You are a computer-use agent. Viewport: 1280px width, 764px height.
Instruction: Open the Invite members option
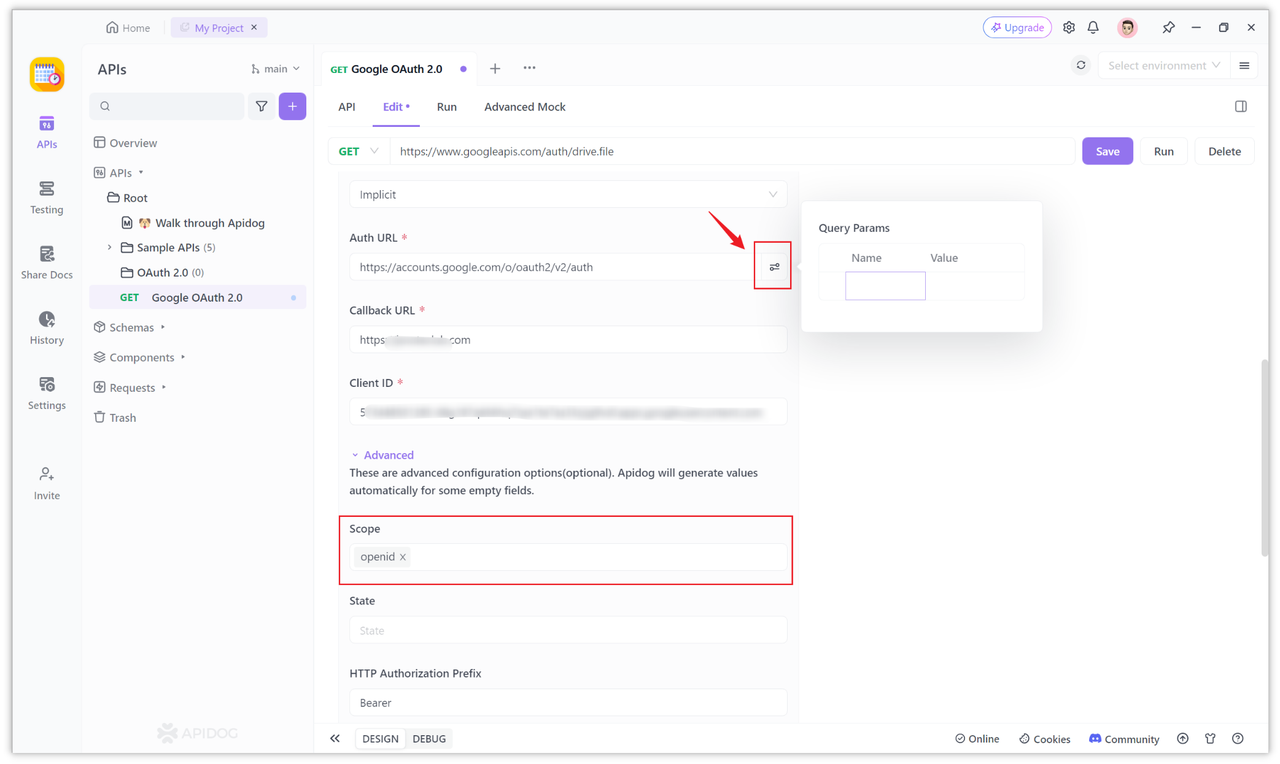pyautogui.click(x=47, y=483)
